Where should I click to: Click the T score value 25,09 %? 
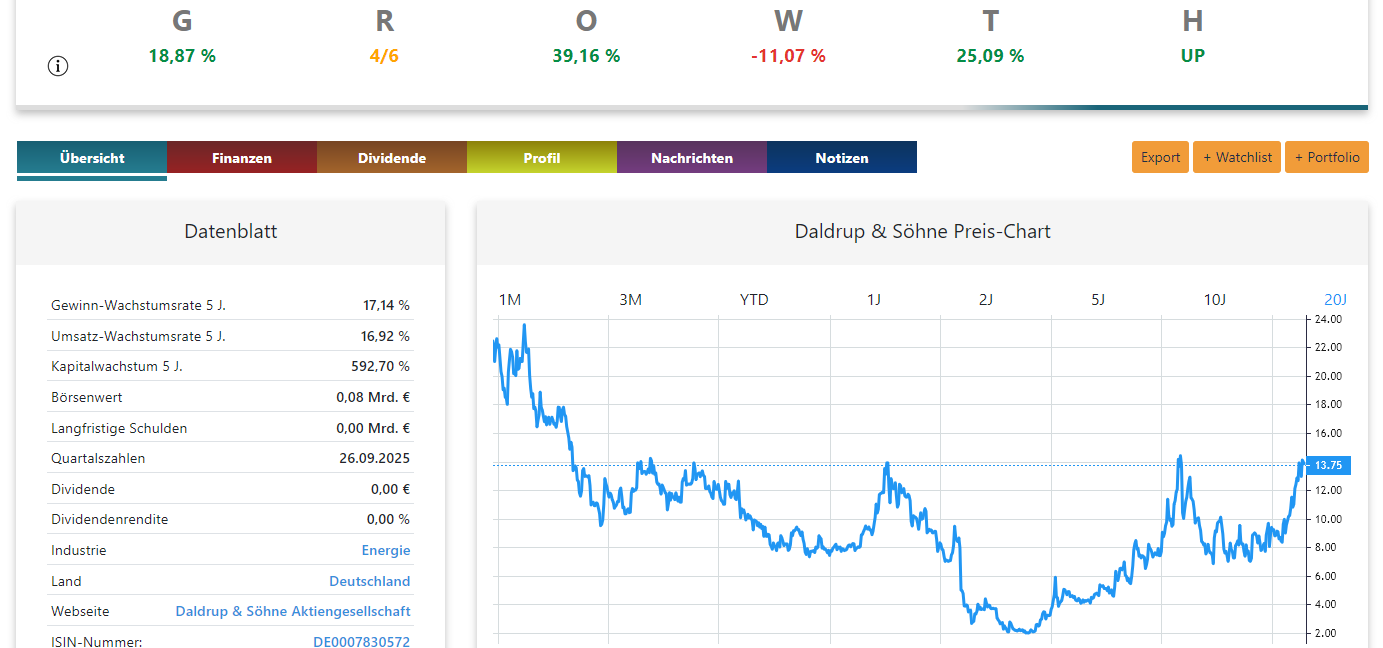coord(990,56)
